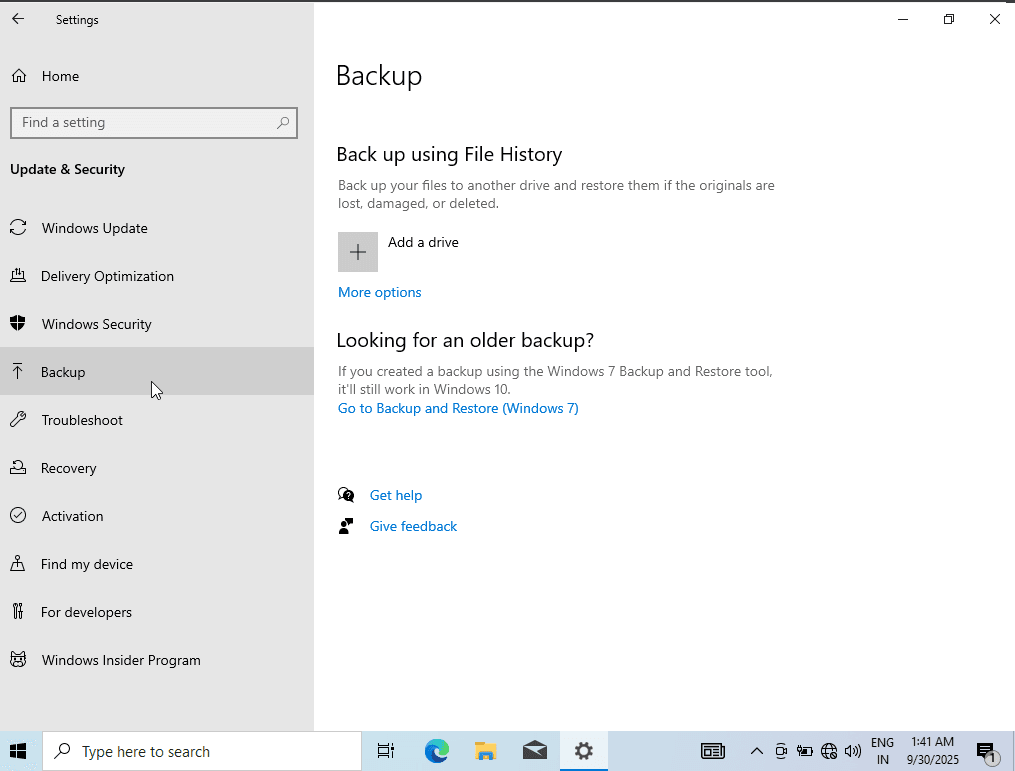The height and width of the screenshot is (771, 1015).
Task: Open the Activation page
Action: pyautogui.click(x=72, y=516)
